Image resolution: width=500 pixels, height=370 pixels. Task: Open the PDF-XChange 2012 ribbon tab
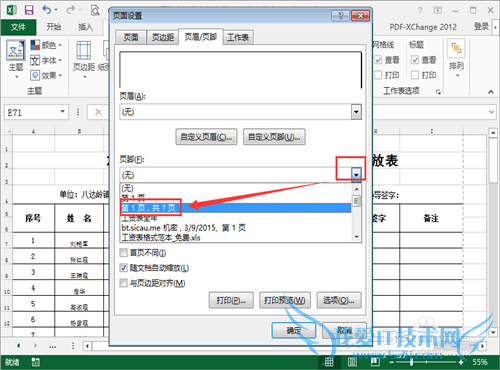423,27
